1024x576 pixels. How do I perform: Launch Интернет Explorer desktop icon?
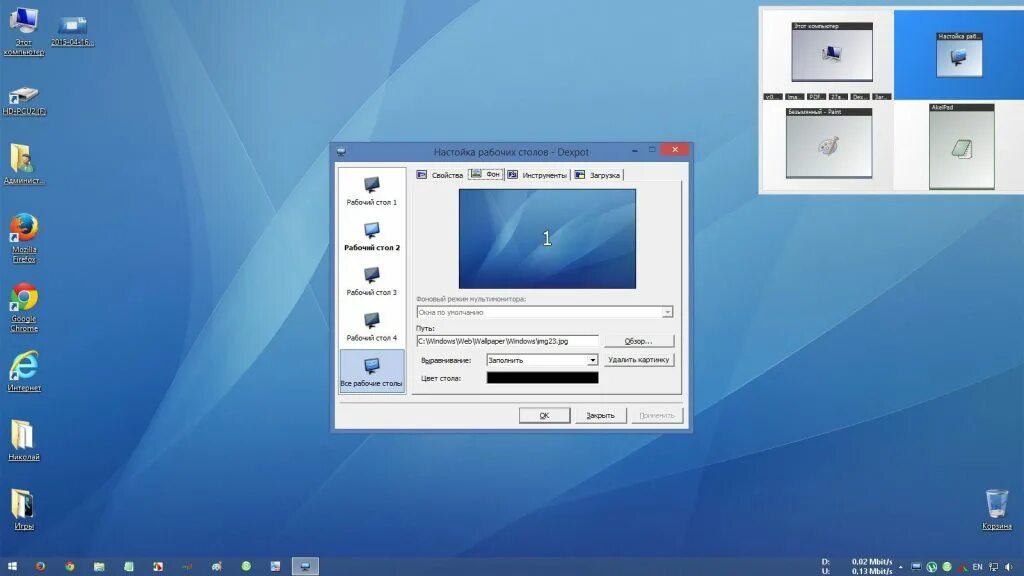point(24,371)
